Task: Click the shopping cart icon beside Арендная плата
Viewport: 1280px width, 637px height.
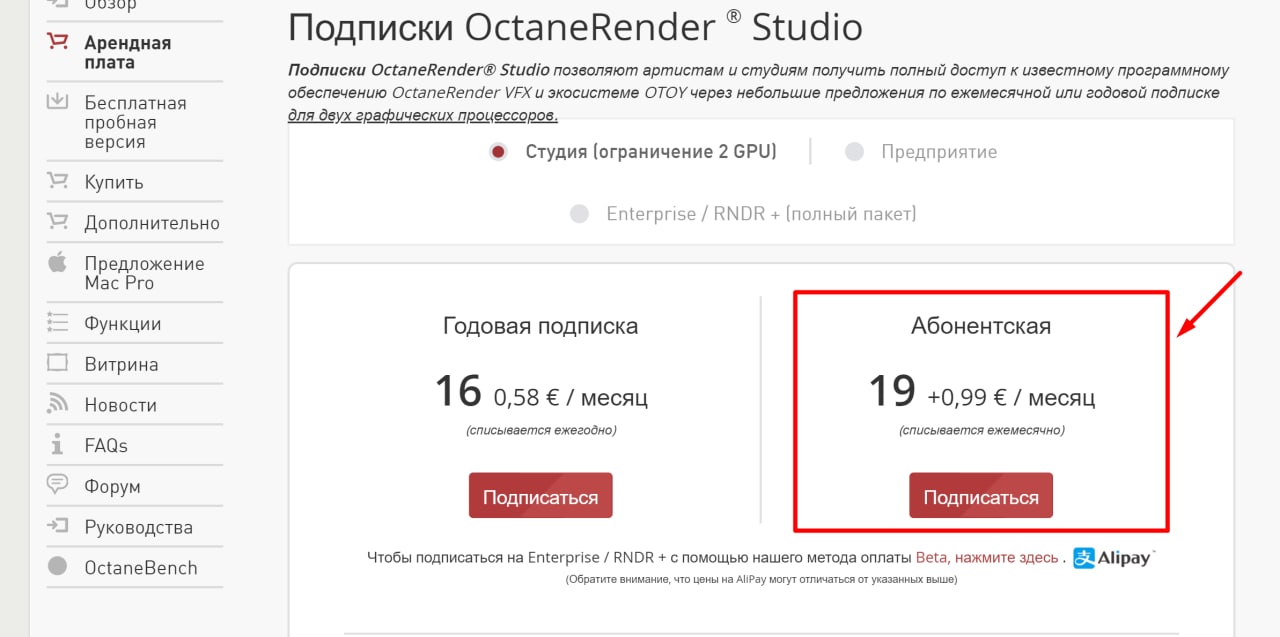Action: pyautogui.click(x=57, y=42)
